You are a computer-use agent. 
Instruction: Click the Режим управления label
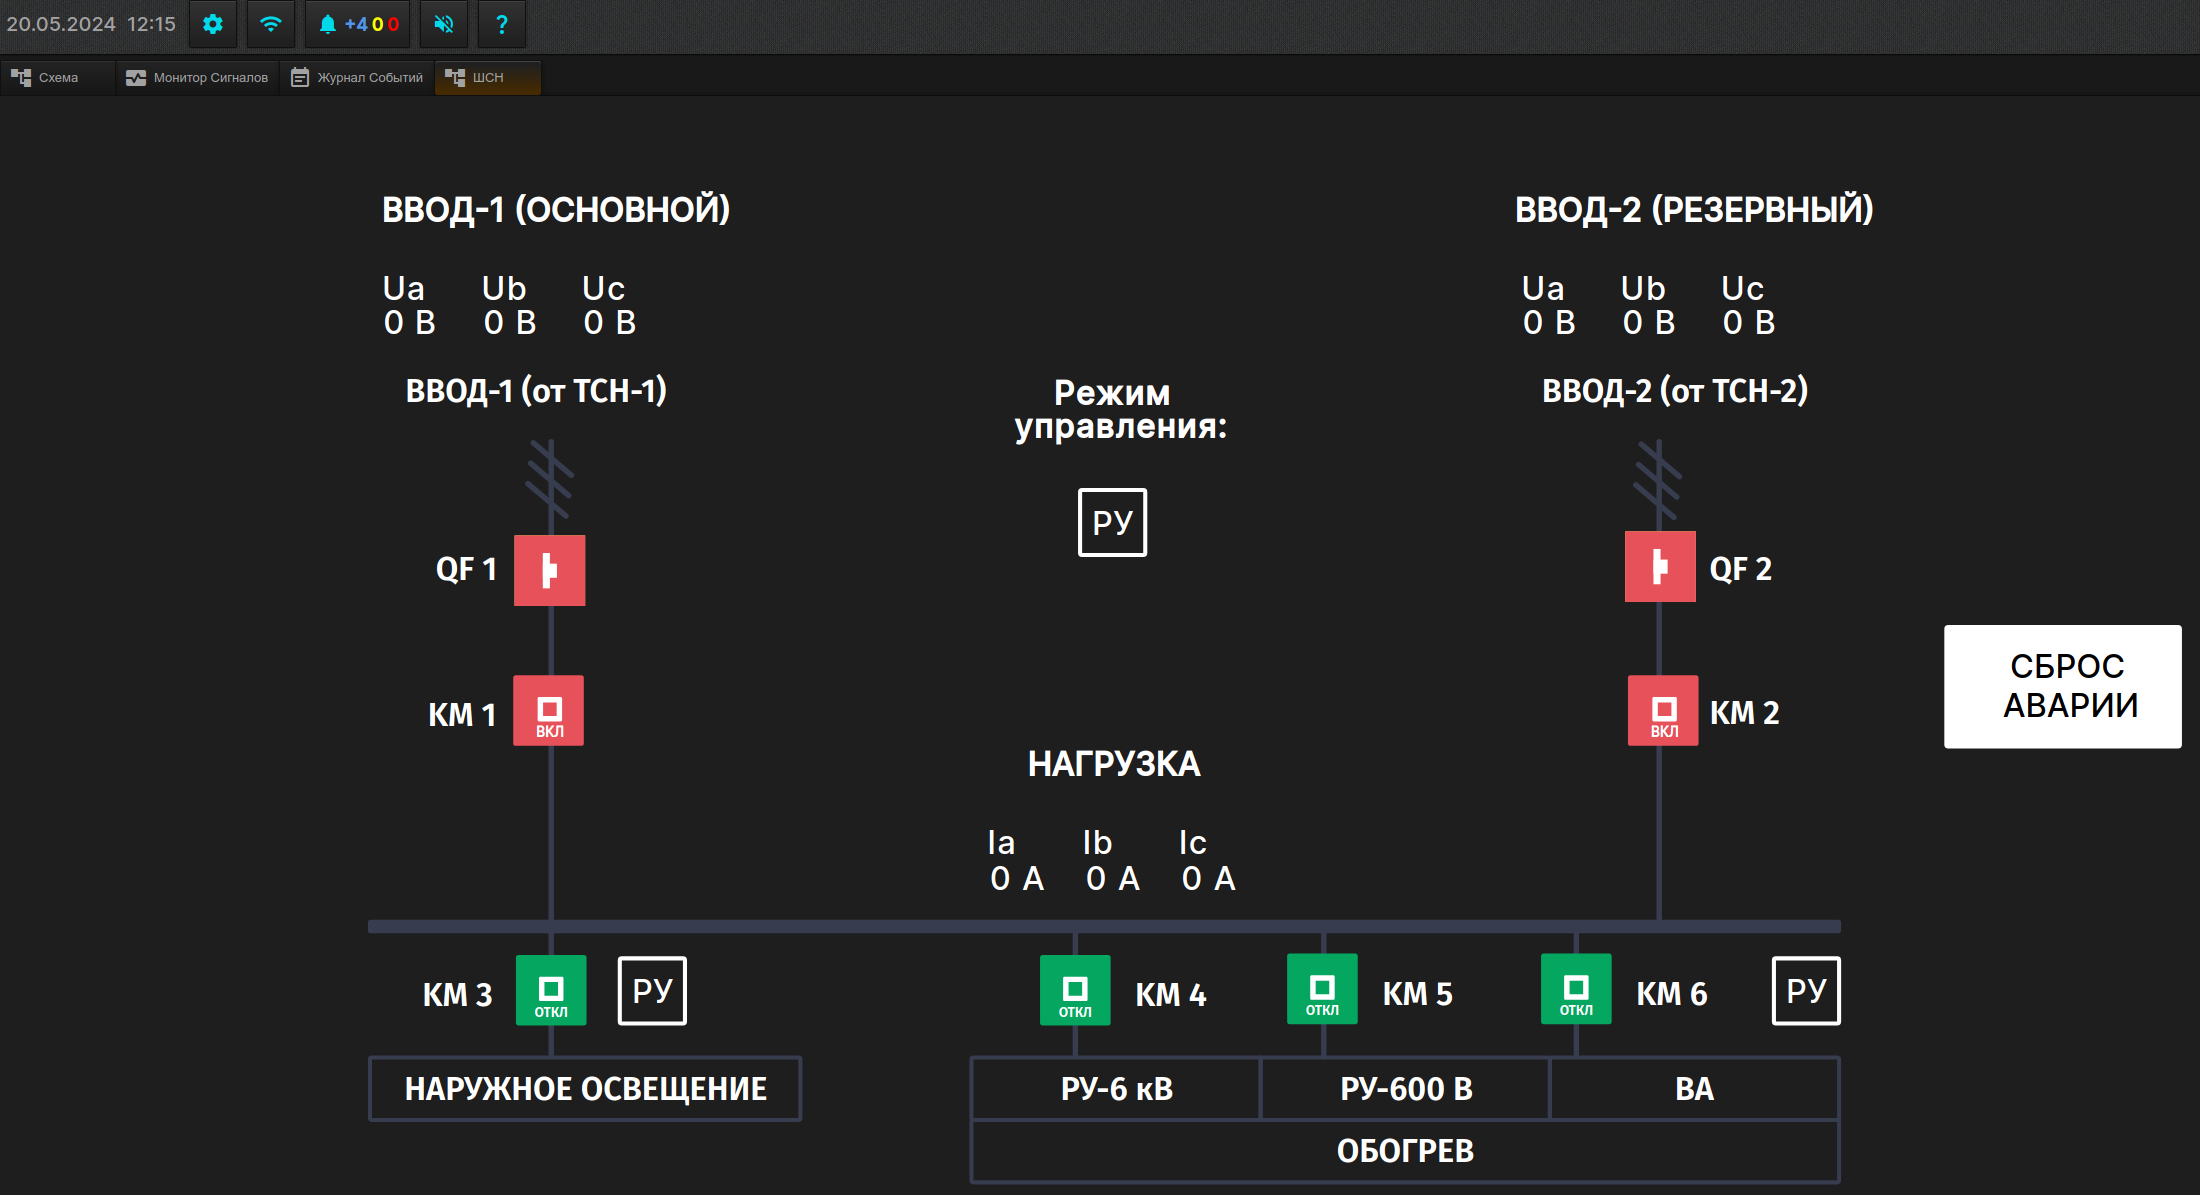coord(1120,410)
